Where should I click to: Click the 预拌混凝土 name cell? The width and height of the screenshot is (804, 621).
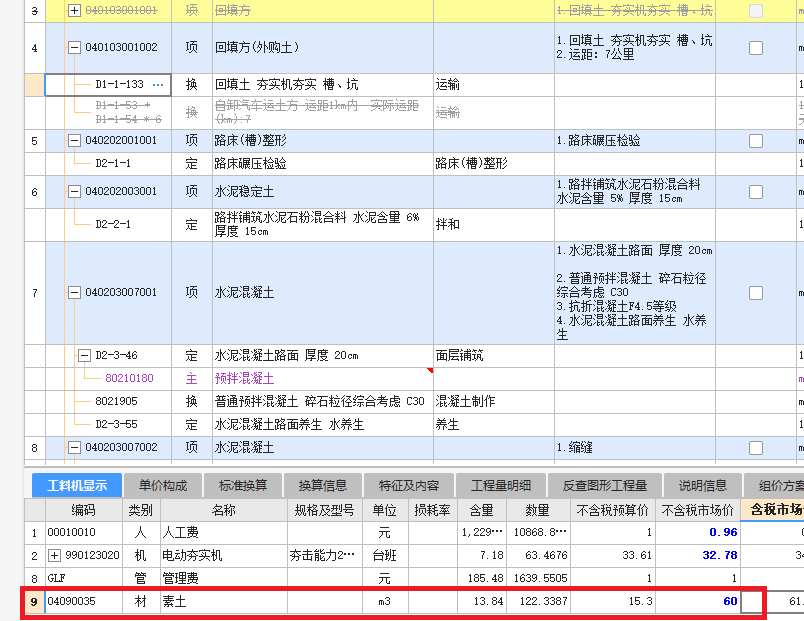pos(323,378)
